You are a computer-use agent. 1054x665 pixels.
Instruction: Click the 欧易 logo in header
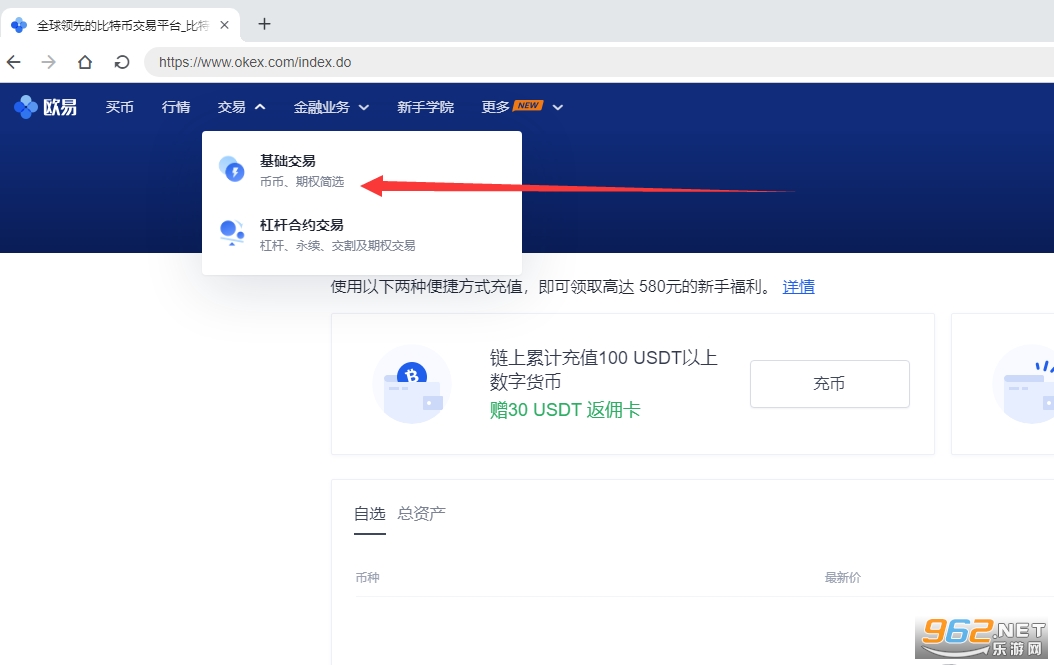point(45,107)
